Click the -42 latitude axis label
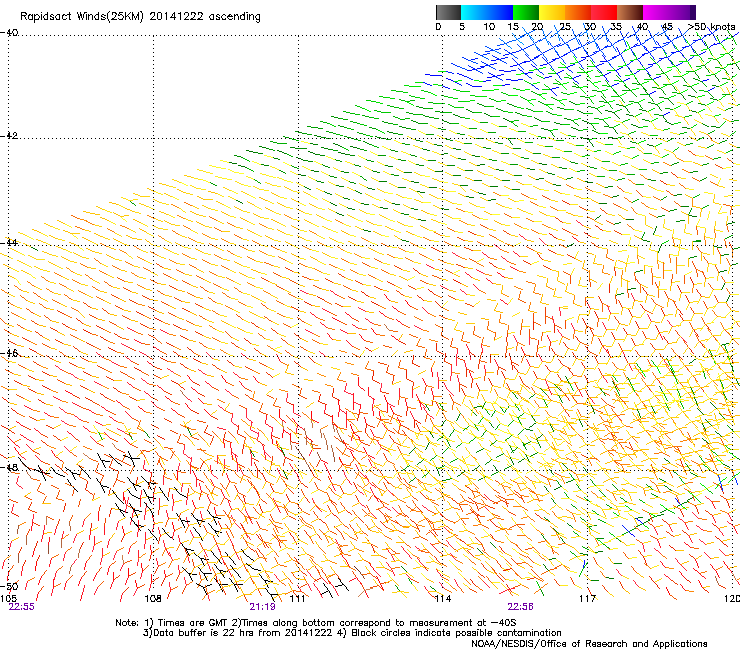This screenshot has width=740, height=650. coord(9,136)
